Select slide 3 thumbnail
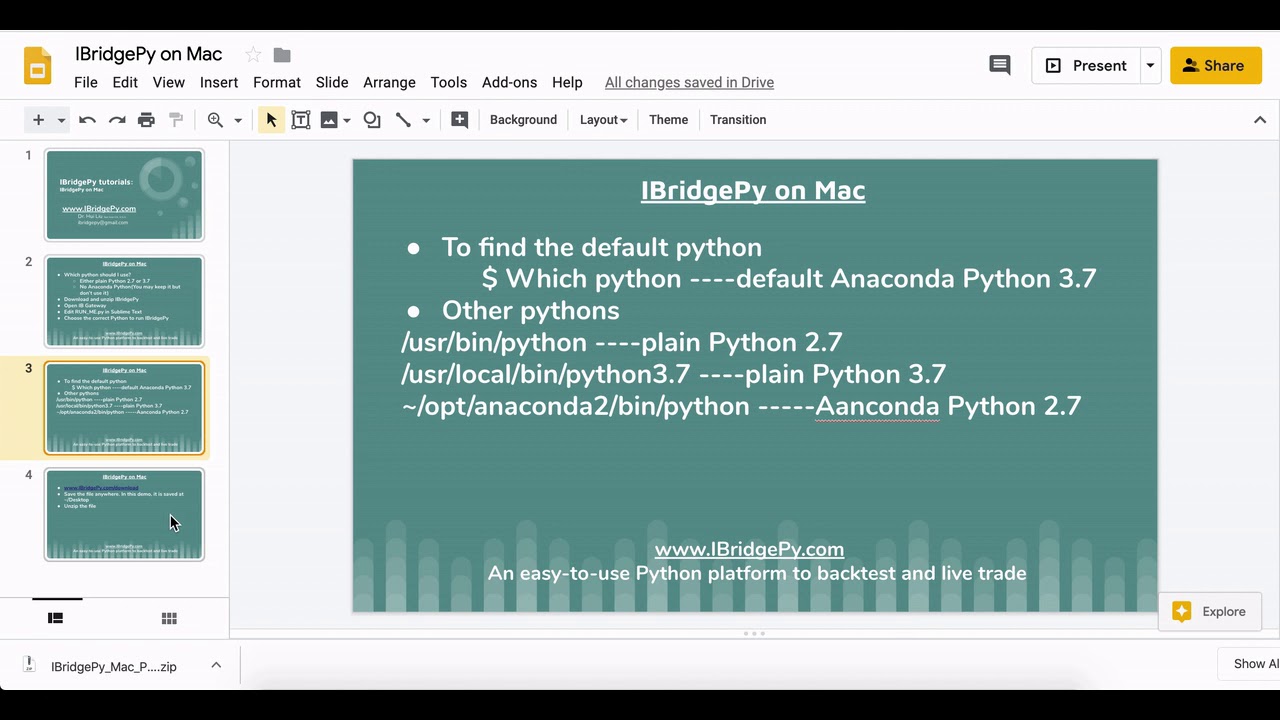This screenshot has height=720, width=1280. click(x=124, y=408)
